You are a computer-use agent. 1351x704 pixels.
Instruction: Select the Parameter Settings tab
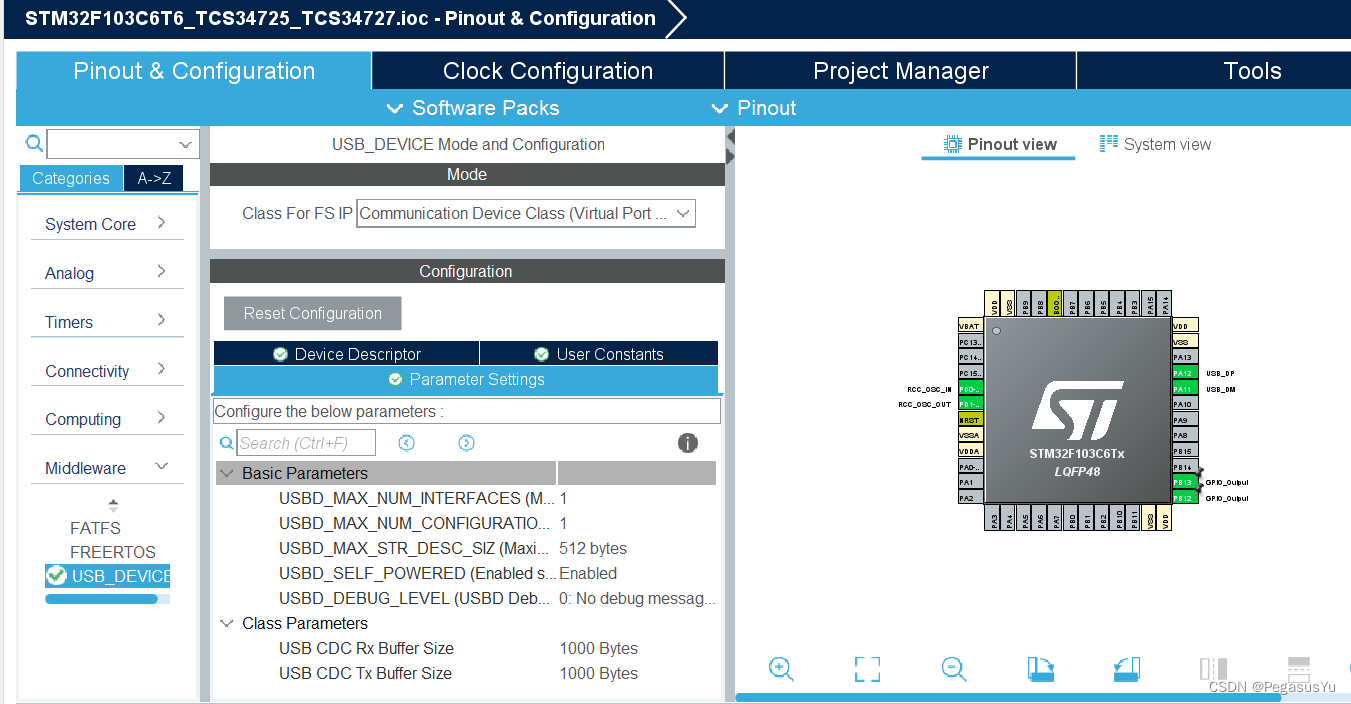[466, 380]
